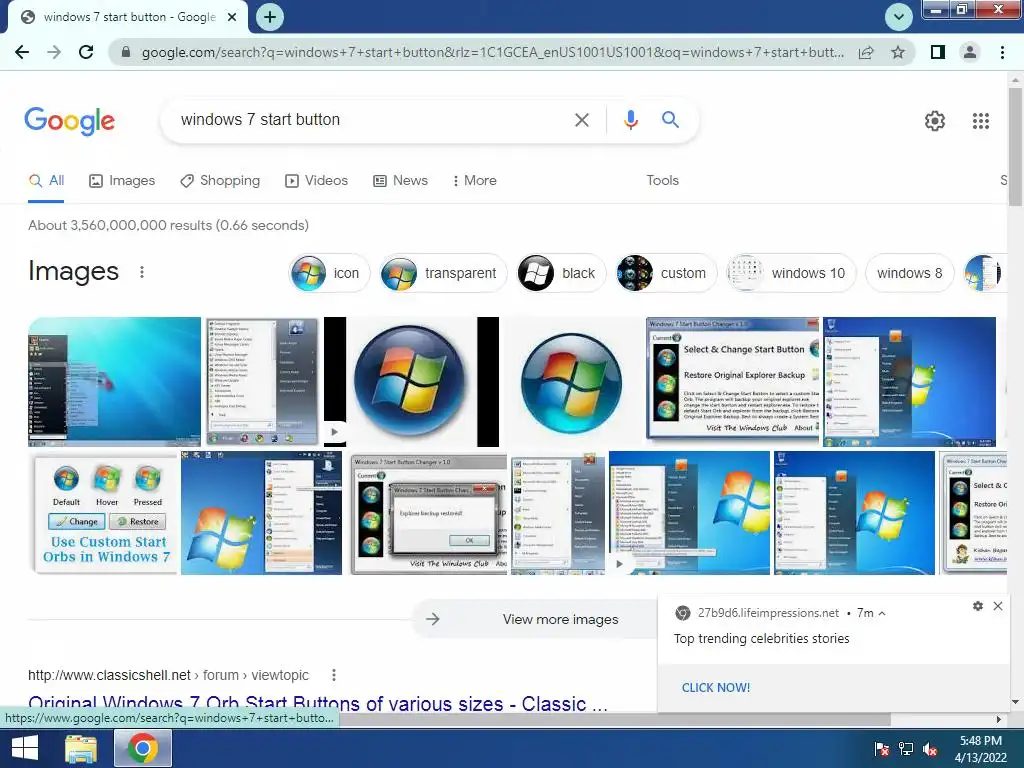Close the 'windows 7 start button' tab
The image size is (1024, 768).
coord(232,17)
